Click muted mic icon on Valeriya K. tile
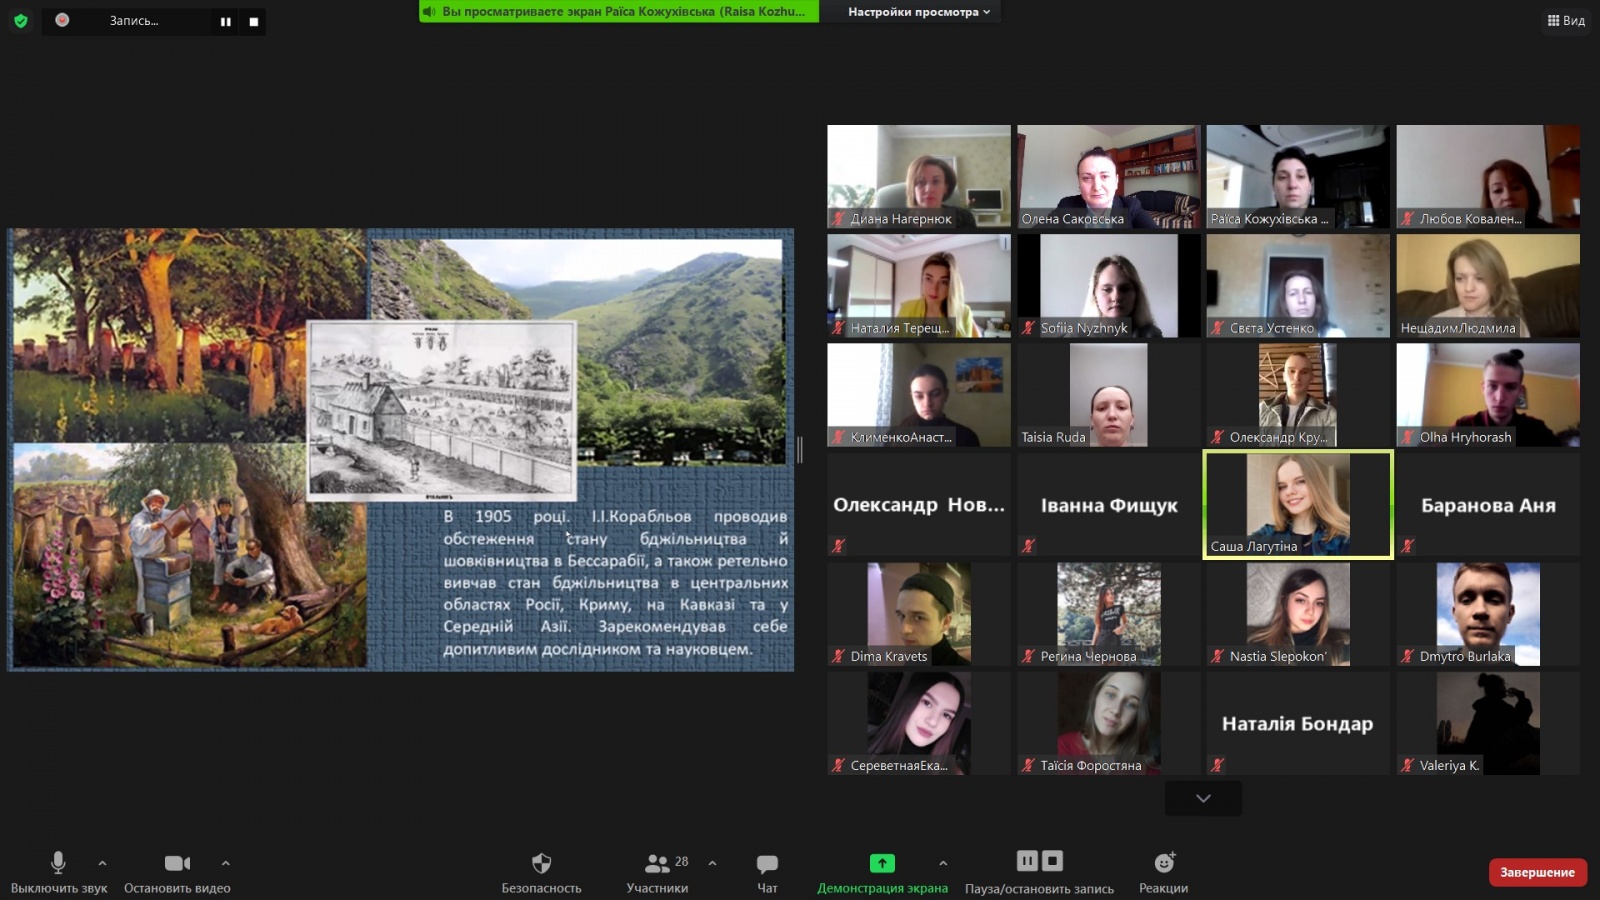Viewport: 1600px width, 900px height. pyautogui.click(x=1408, y=766)
